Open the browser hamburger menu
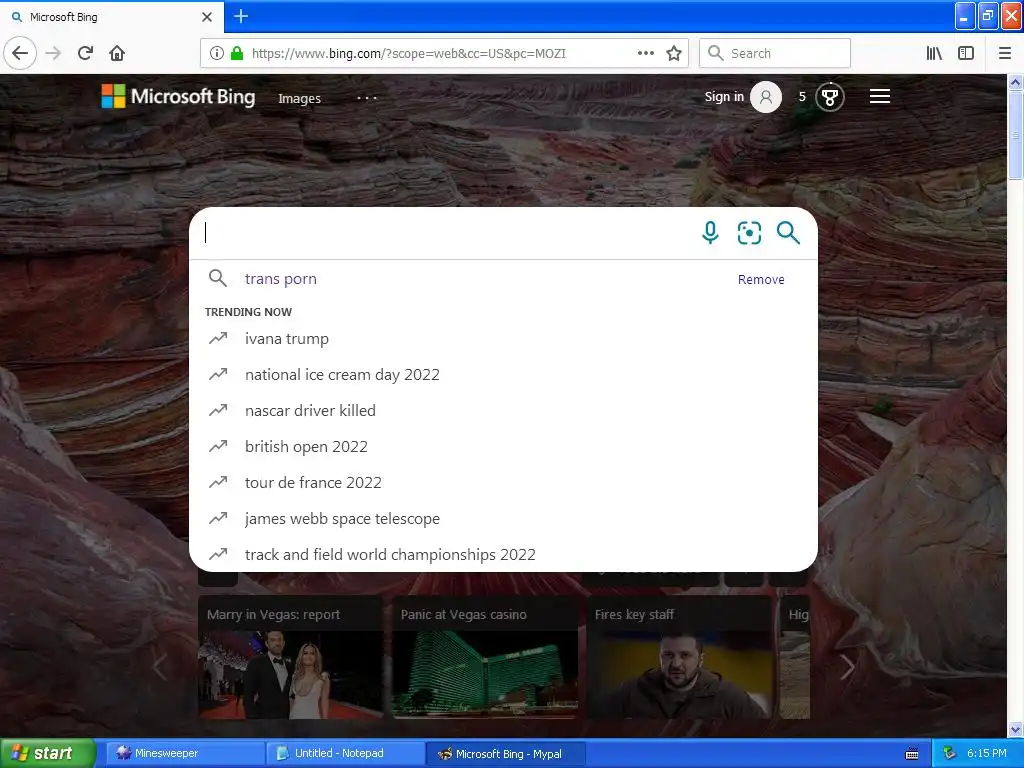Viewport: 1024px width, 768px height. (x=1005, y=53)
